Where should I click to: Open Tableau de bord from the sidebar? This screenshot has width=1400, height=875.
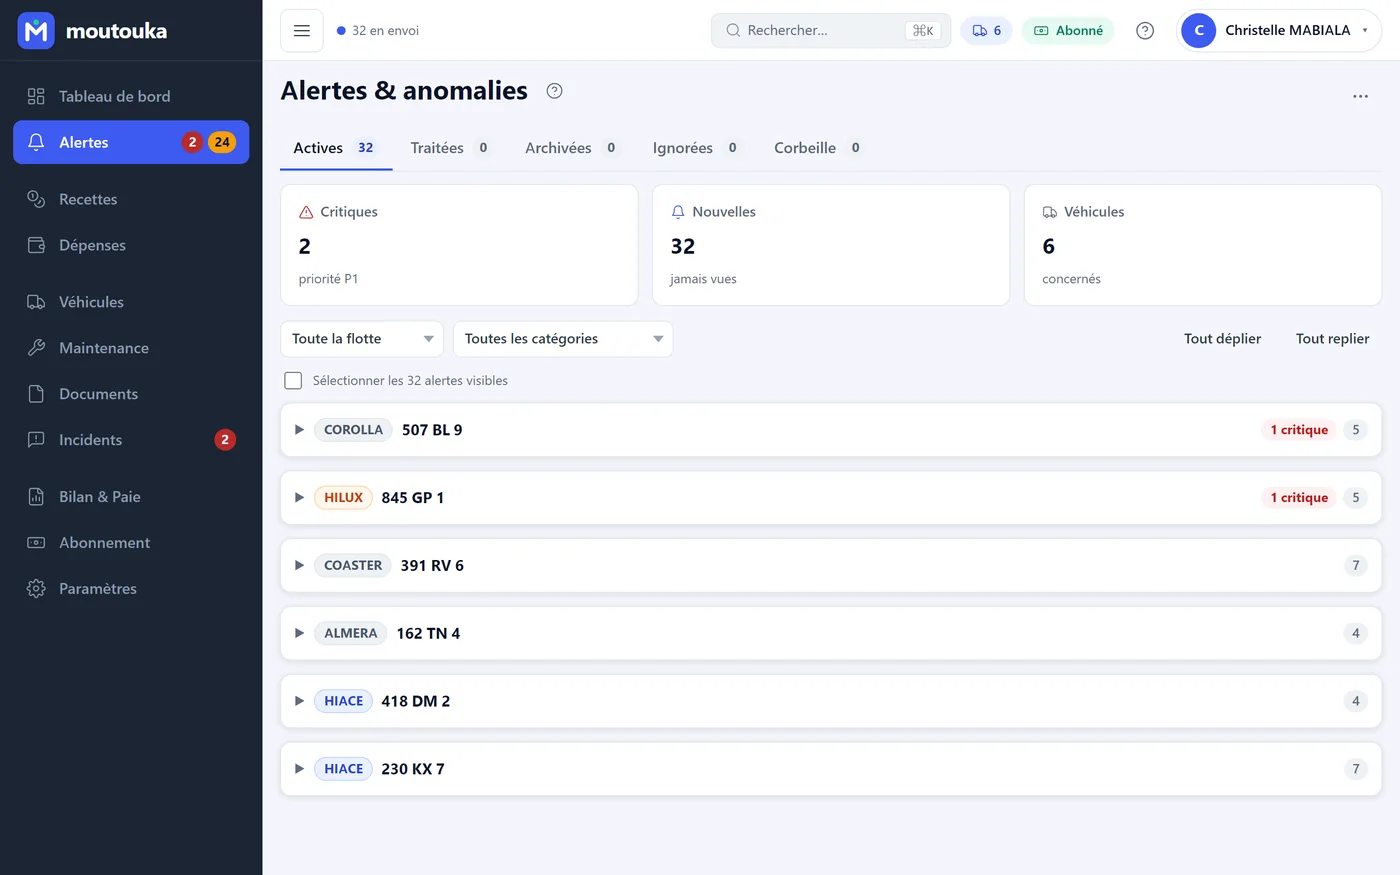(x=131, y=96)
